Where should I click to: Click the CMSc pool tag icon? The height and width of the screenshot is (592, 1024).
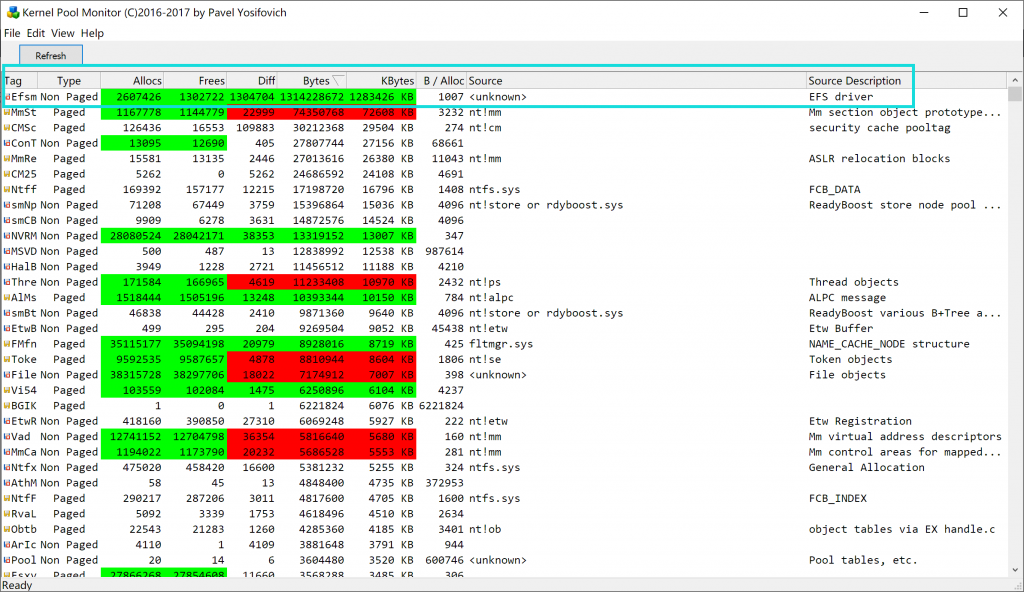tap(7, 127)
